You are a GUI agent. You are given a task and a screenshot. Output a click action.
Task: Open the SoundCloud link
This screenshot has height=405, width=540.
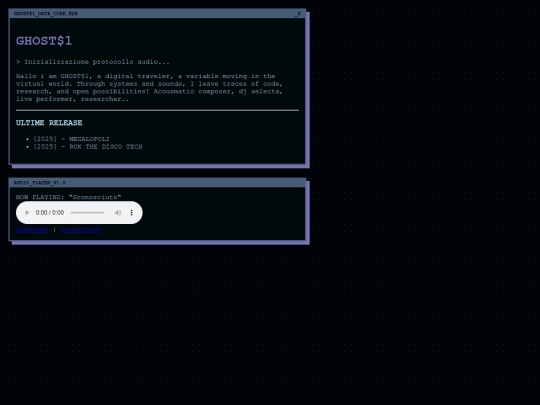coord(81,230)
